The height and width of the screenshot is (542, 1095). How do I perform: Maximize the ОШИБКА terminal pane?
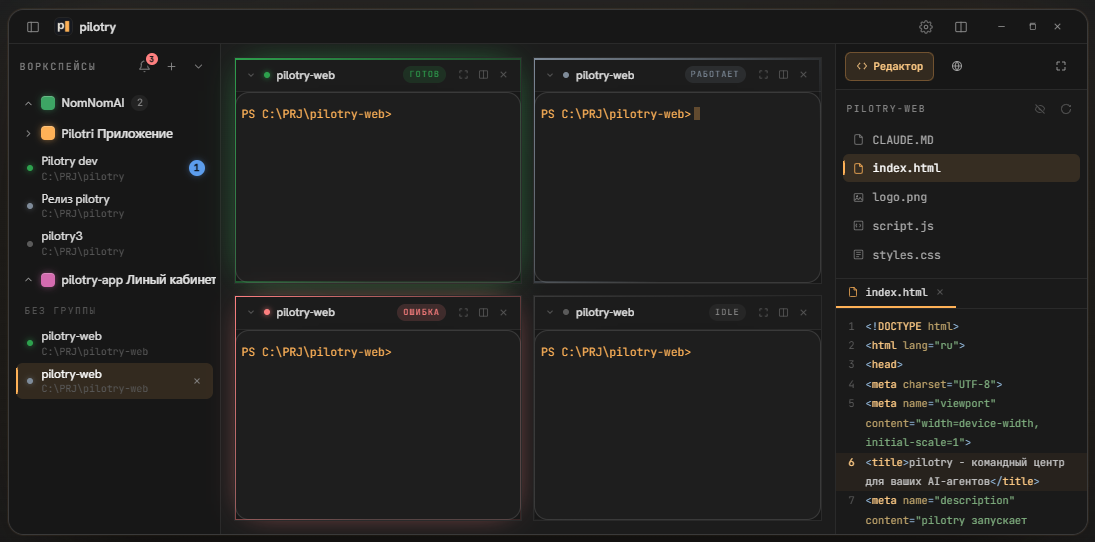(x=463, y=312)
